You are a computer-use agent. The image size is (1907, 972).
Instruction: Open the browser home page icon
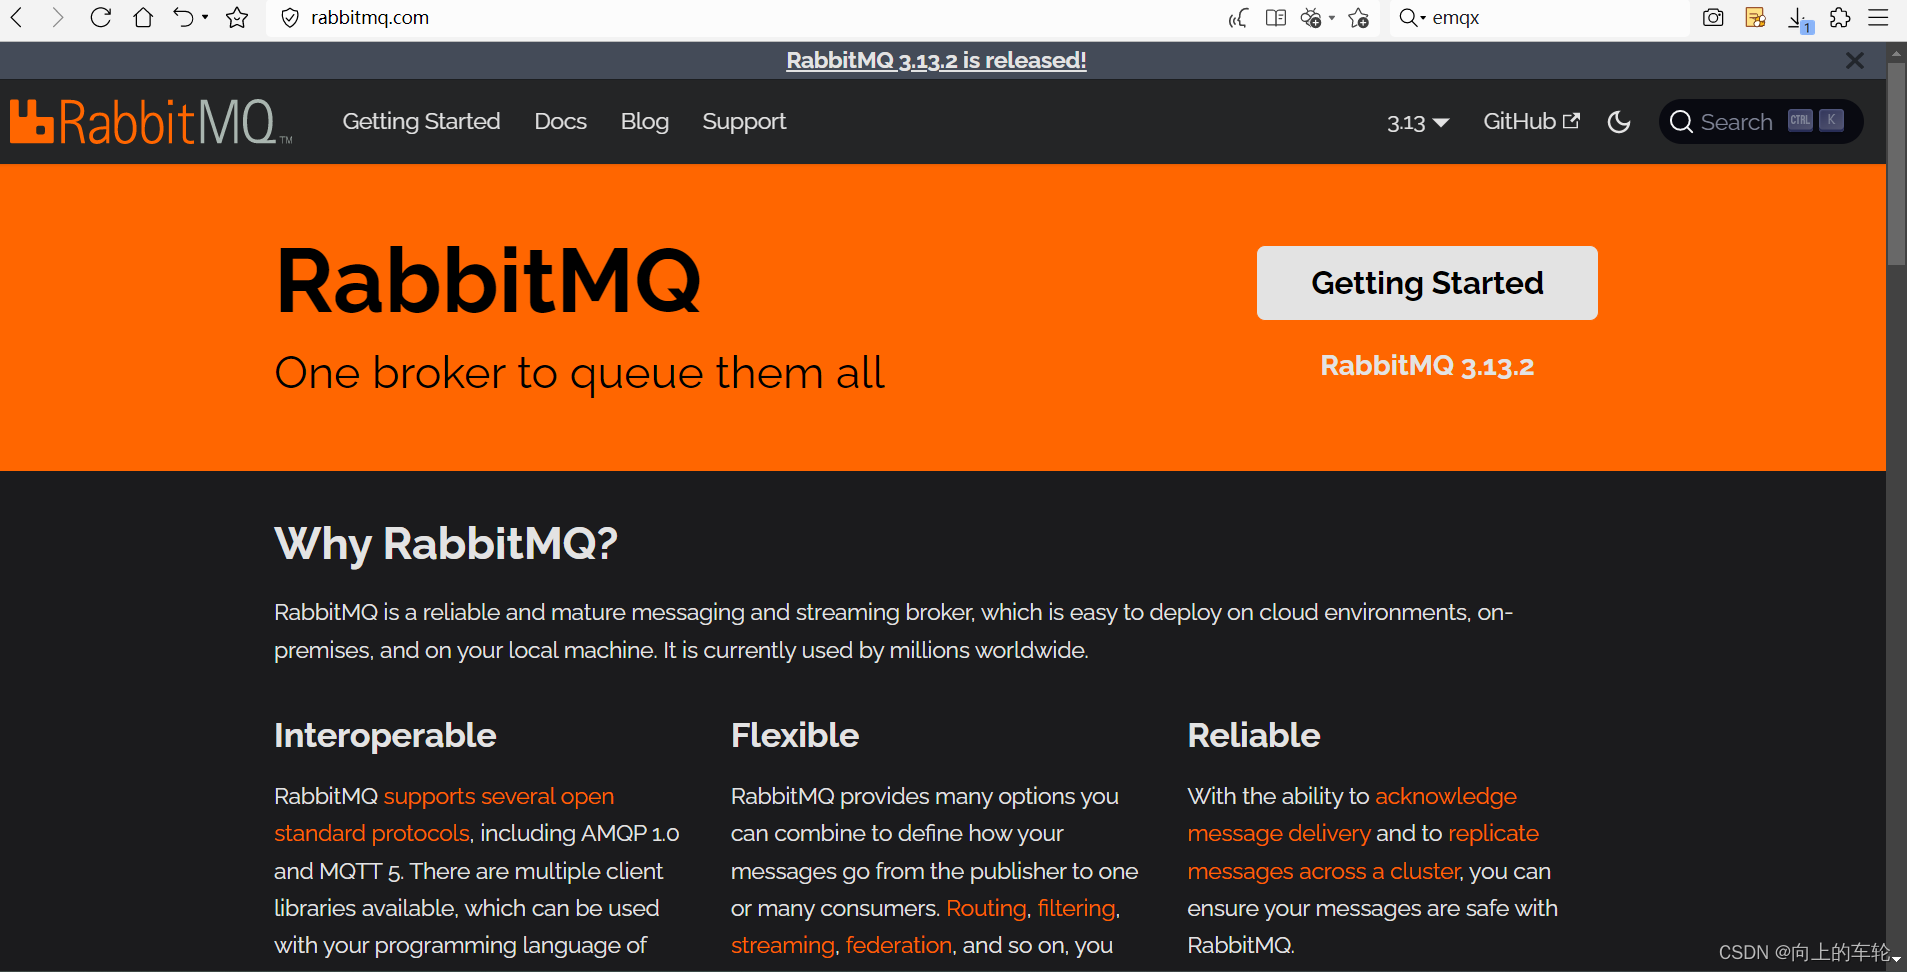(143, 17)
